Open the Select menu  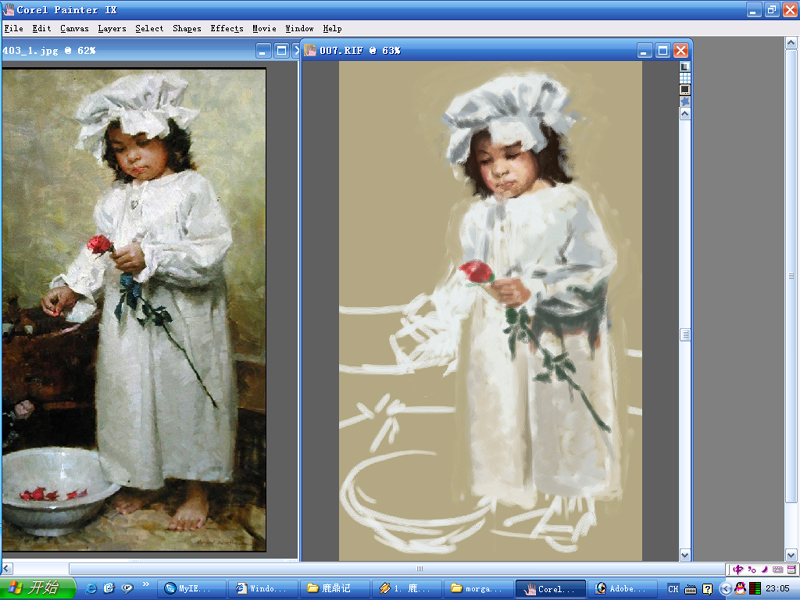click(x=149, y=29)
